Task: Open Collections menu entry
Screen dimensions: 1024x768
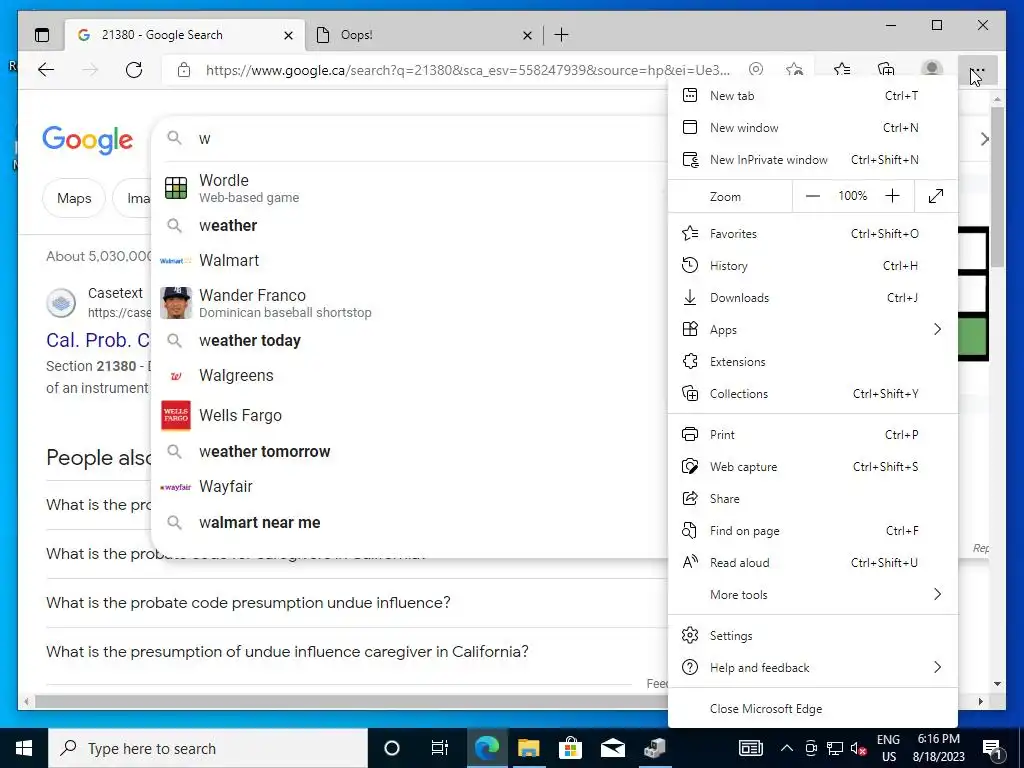Action: point(812,393)
